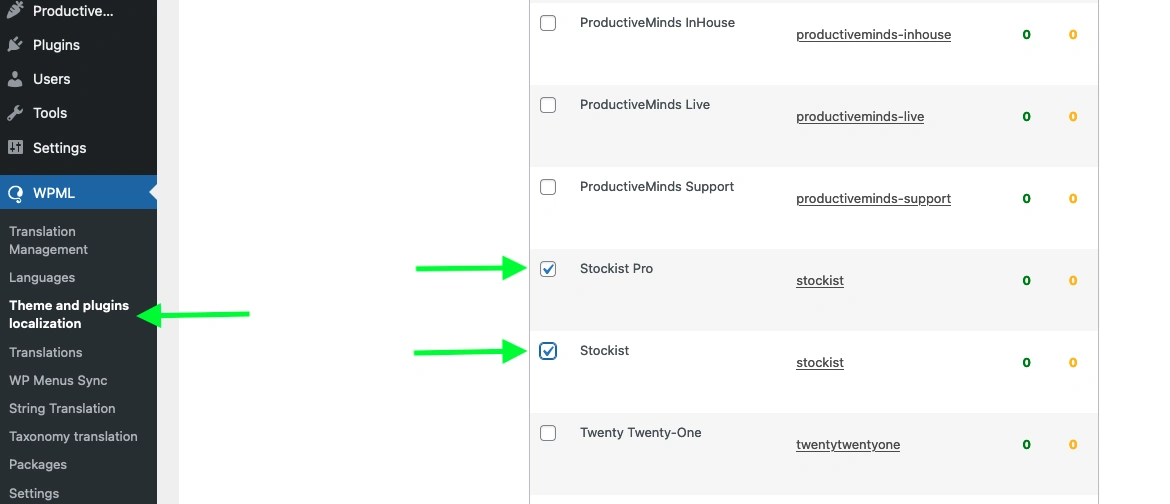The image size is (1170, 504).
Task: Follow the twentytwentyone text domain link
Action: click(848, 445)
